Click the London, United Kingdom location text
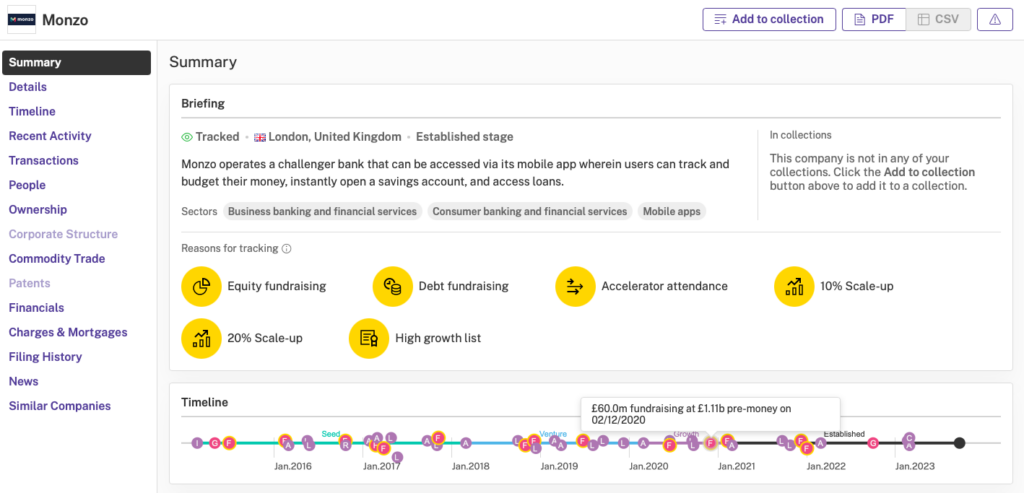 335,137
